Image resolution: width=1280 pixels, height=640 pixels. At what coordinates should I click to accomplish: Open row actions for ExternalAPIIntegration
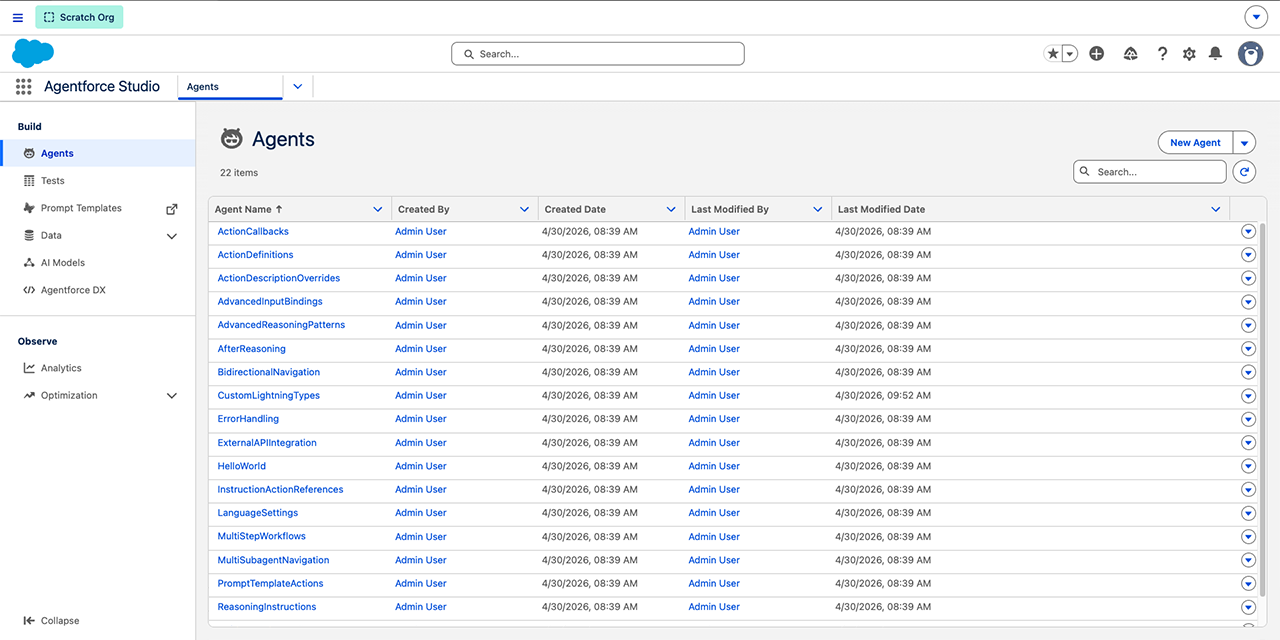(1248, 443)
